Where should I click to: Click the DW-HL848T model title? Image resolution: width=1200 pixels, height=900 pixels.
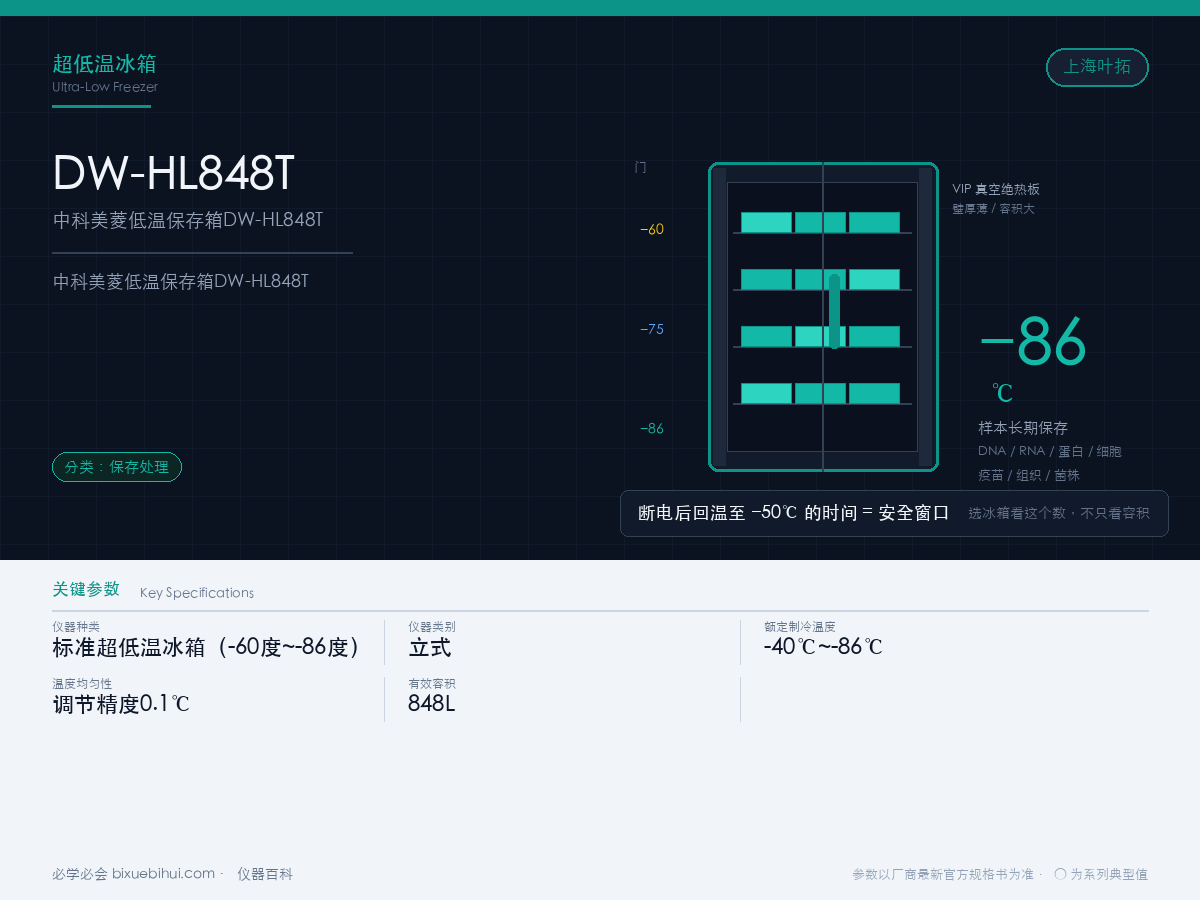[174, 173]
